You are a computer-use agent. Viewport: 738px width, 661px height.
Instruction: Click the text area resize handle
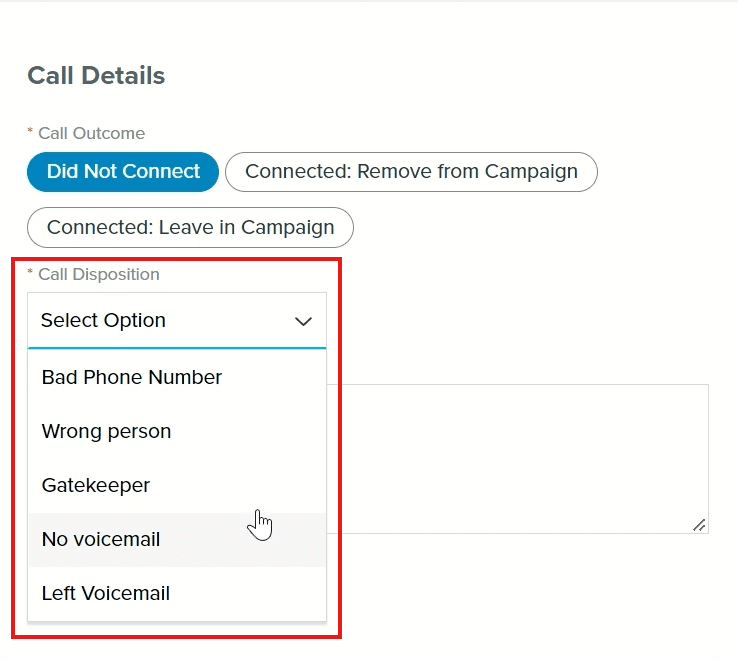coord(699,524)
